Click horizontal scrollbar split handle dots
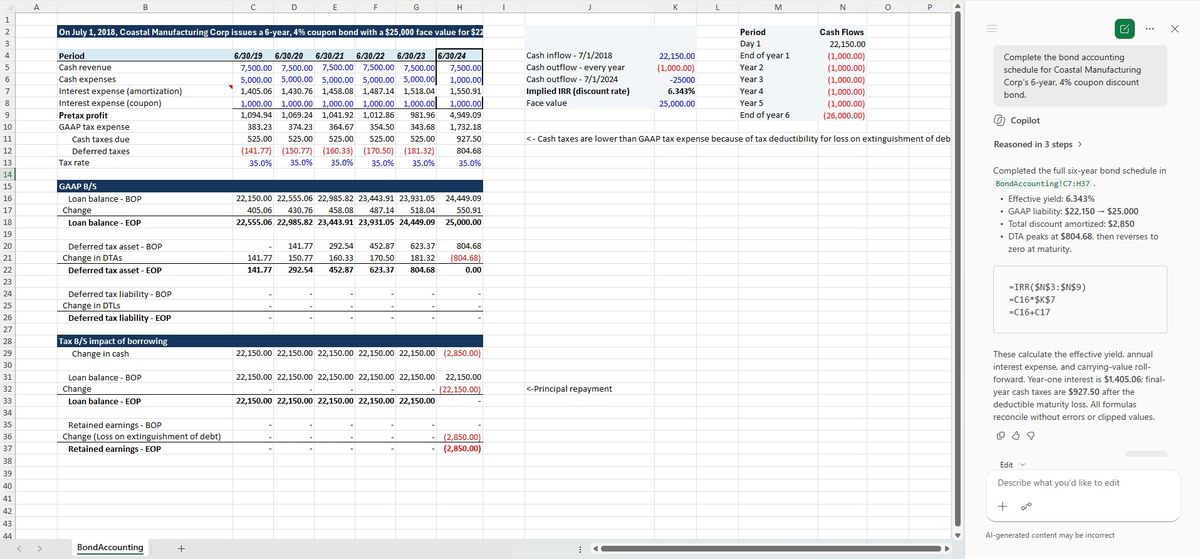Viewport: 1200px width, 559px height. coord(581,549)
